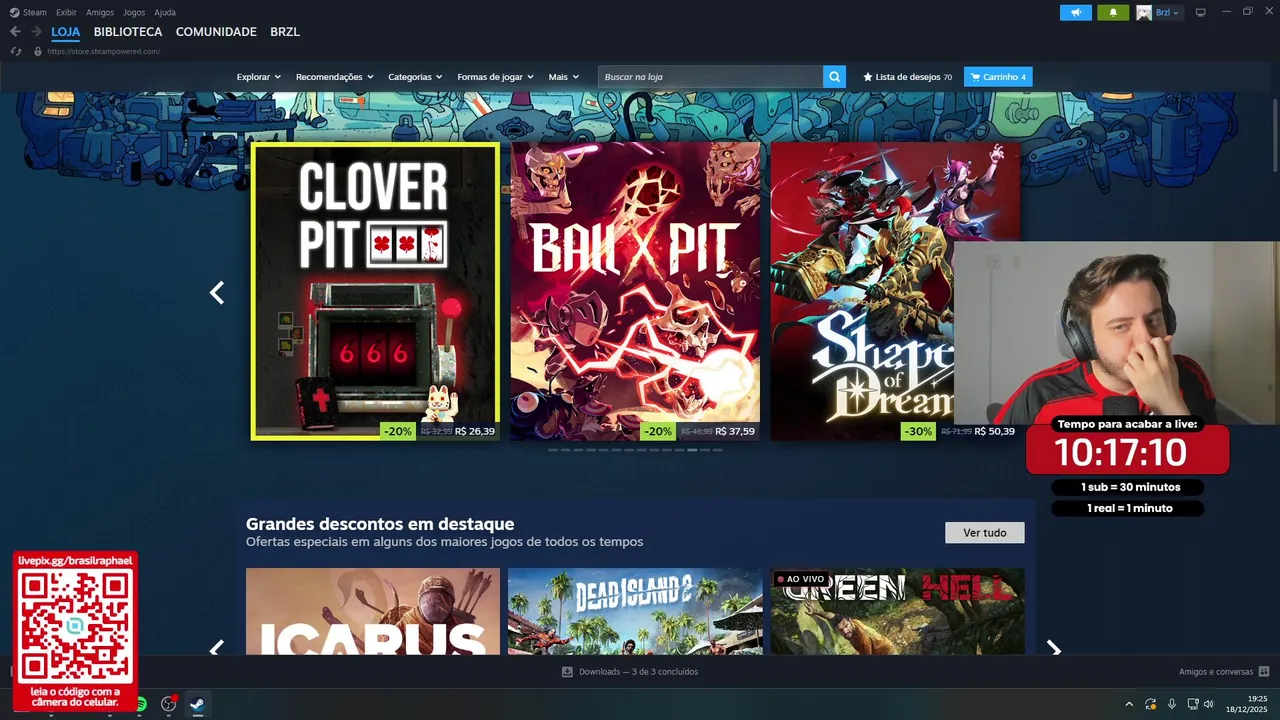This screenshot has height=720, width=1280.
Task: Switch to the COMUNIDADE tab
Action: tap(216, 32)
